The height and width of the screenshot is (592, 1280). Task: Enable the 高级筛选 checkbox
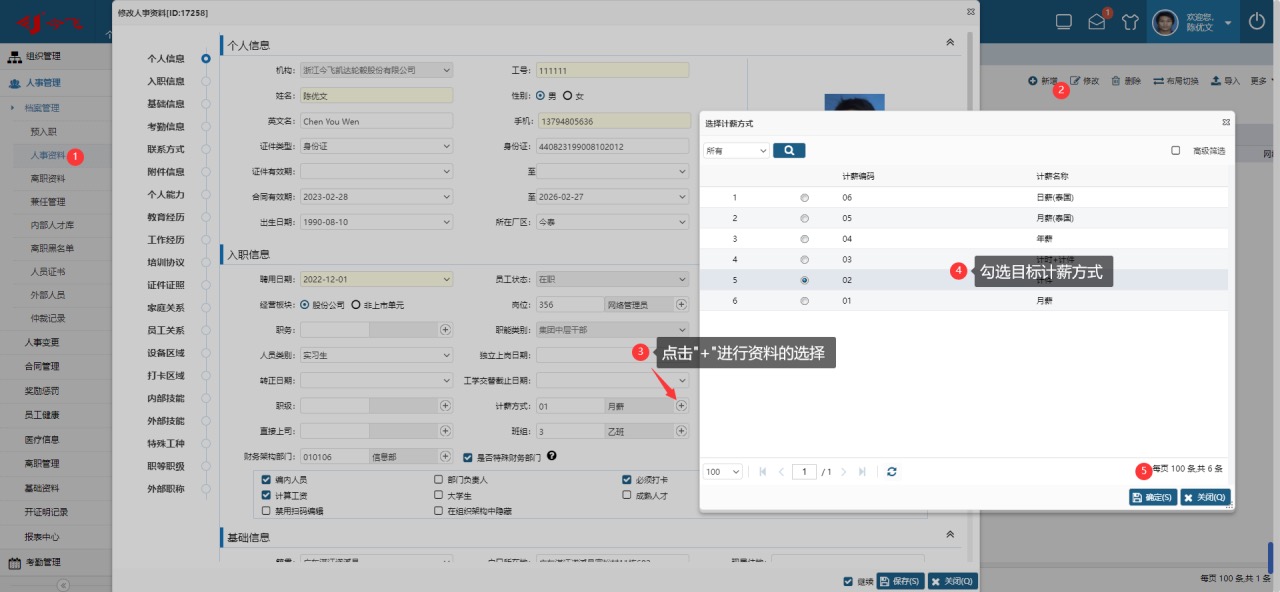pos(1176,151)
